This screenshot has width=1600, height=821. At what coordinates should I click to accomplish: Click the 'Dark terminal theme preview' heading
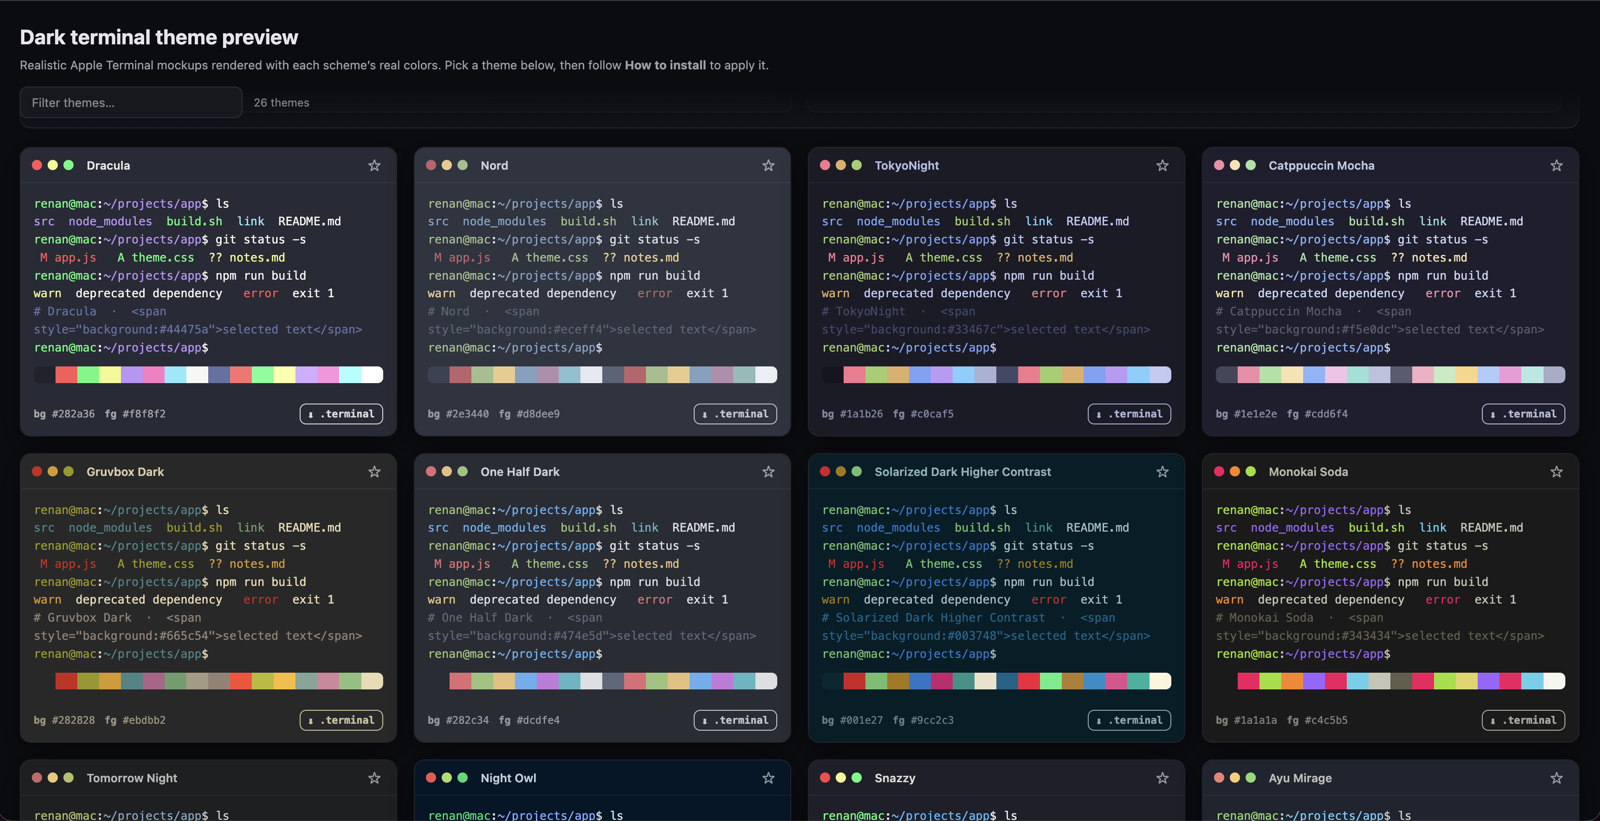click(x=159, y=37)
